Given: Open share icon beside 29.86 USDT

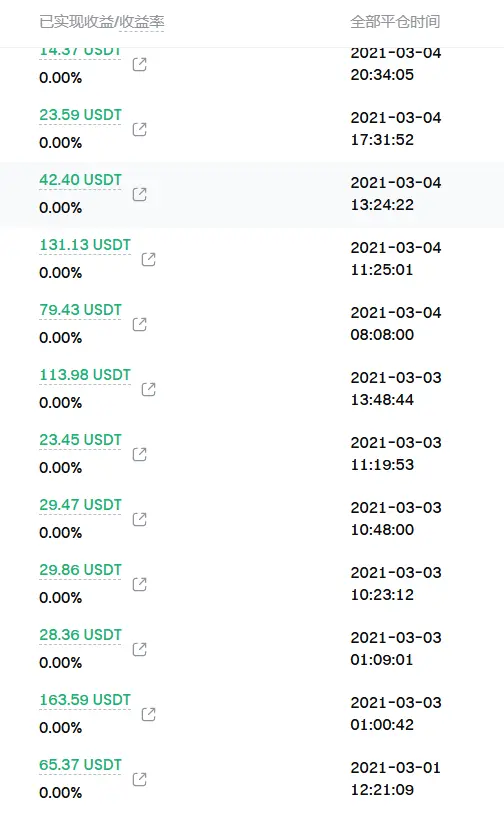Looking at the screenshot, I should [140, 584].
